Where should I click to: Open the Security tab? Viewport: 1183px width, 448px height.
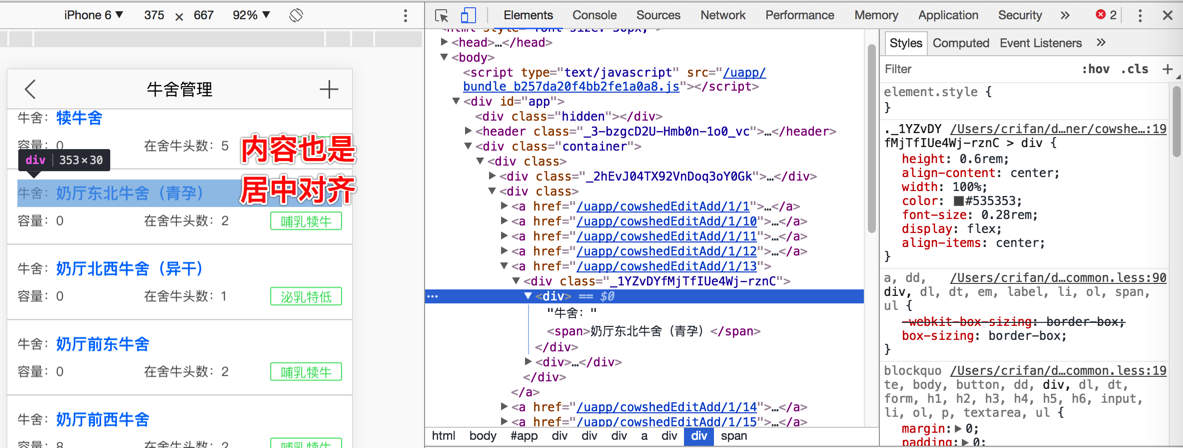(1020, 15)
